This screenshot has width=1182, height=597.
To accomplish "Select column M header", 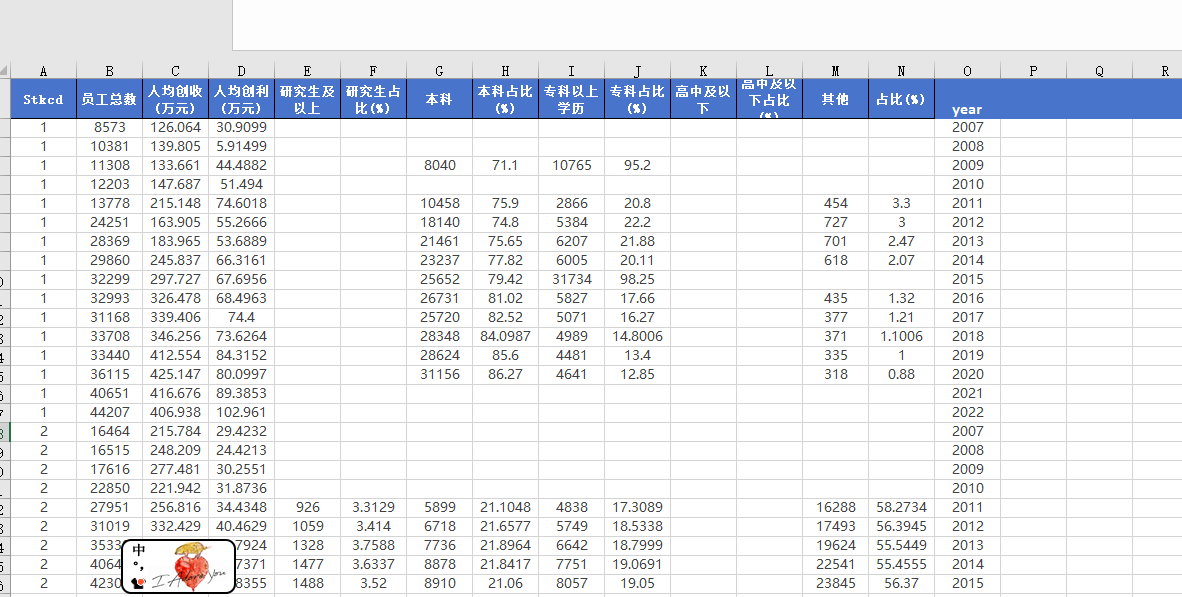I will click(835, 71).
